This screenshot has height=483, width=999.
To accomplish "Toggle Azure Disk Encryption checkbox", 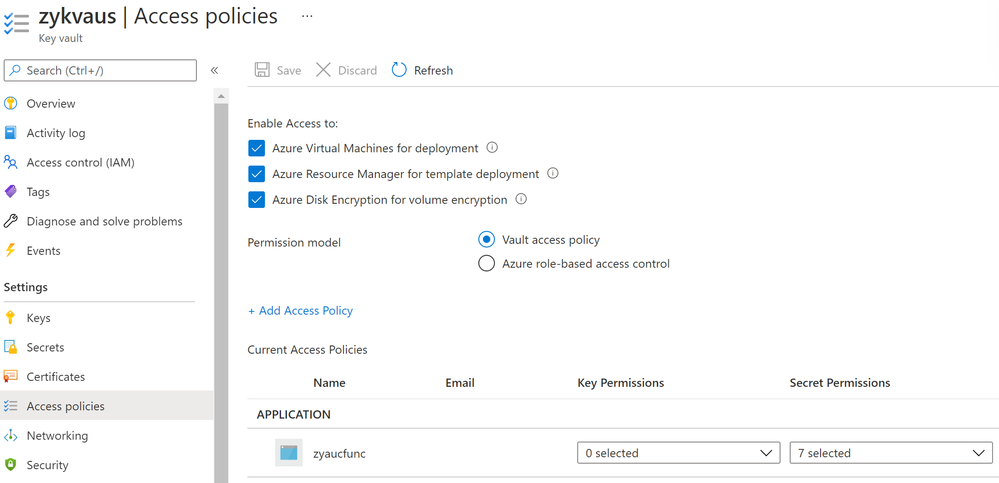I will pyautogui.click(x=257, y=200).
